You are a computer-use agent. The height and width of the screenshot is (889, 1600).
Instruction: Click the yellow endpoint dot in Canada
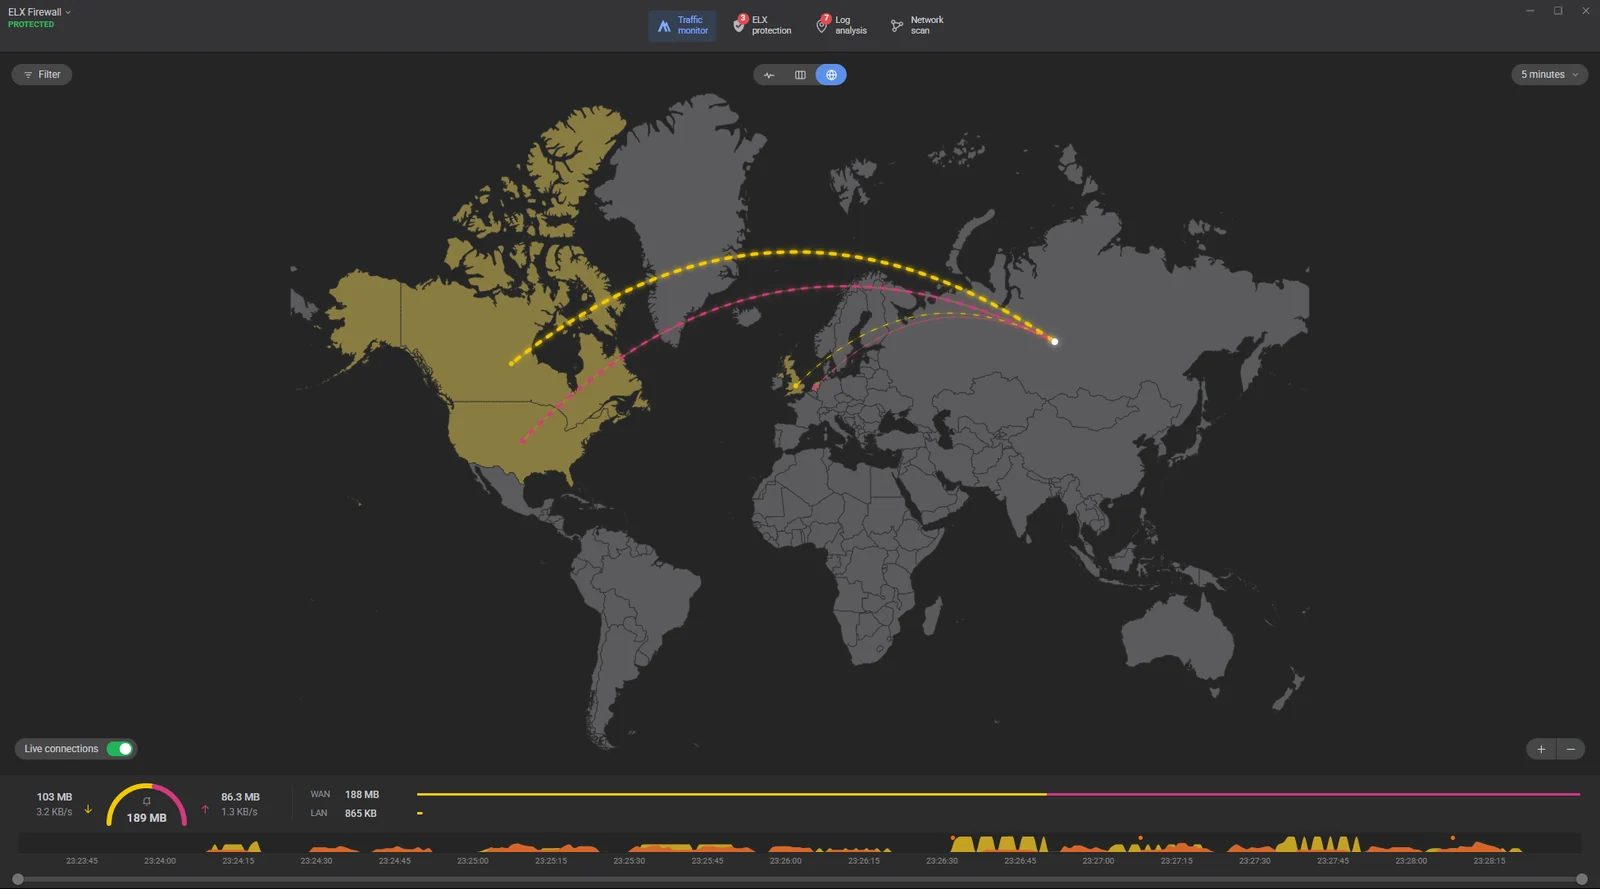[511, 363]
